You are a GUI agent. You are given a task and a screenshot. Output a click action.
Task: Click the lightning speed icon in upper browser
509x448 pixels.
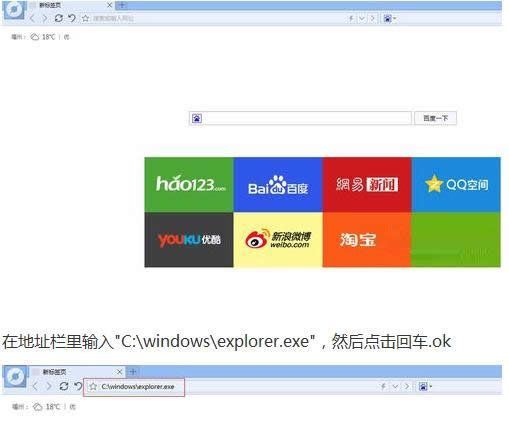tap(351, 18)
